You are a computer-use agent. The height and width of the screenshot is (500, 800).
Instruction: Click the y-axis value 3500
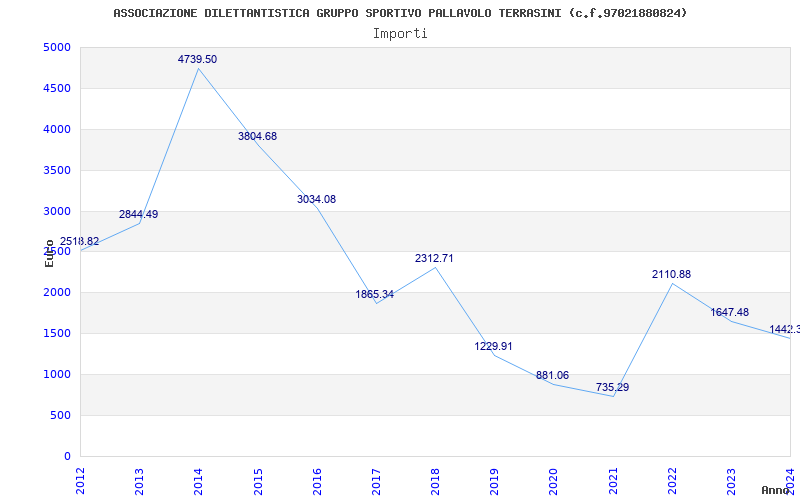(57, 170)
